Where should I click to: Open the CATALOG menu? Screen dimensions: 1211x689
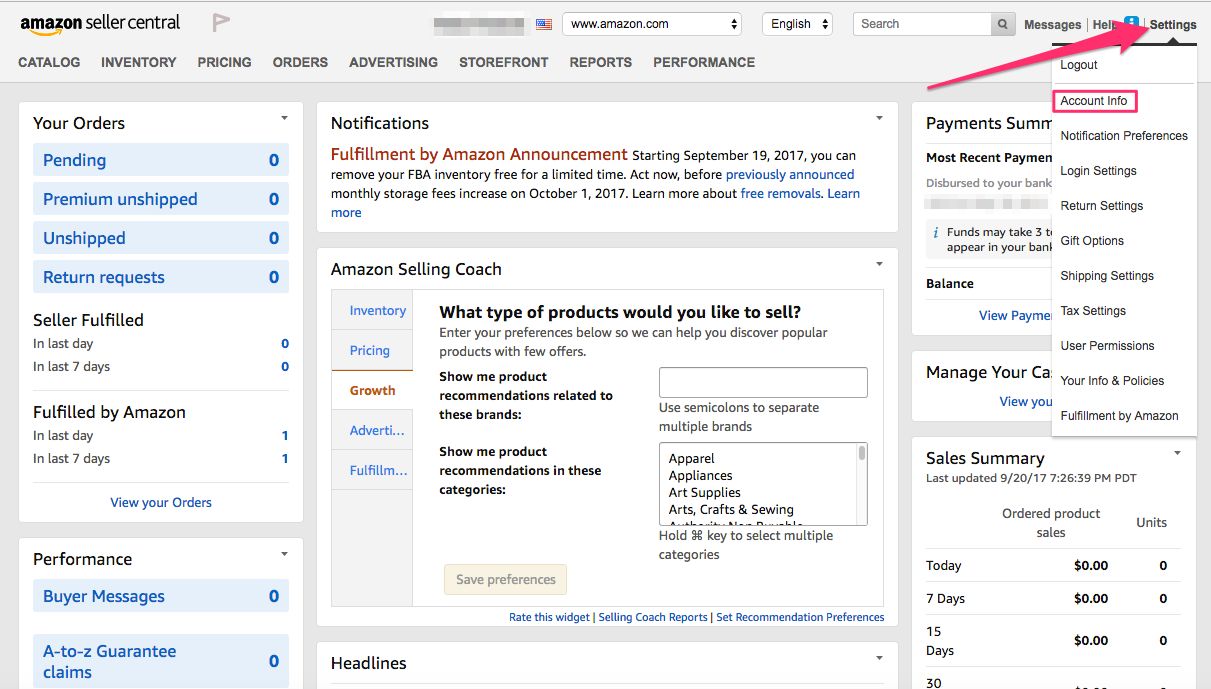(x=49, y=62)
